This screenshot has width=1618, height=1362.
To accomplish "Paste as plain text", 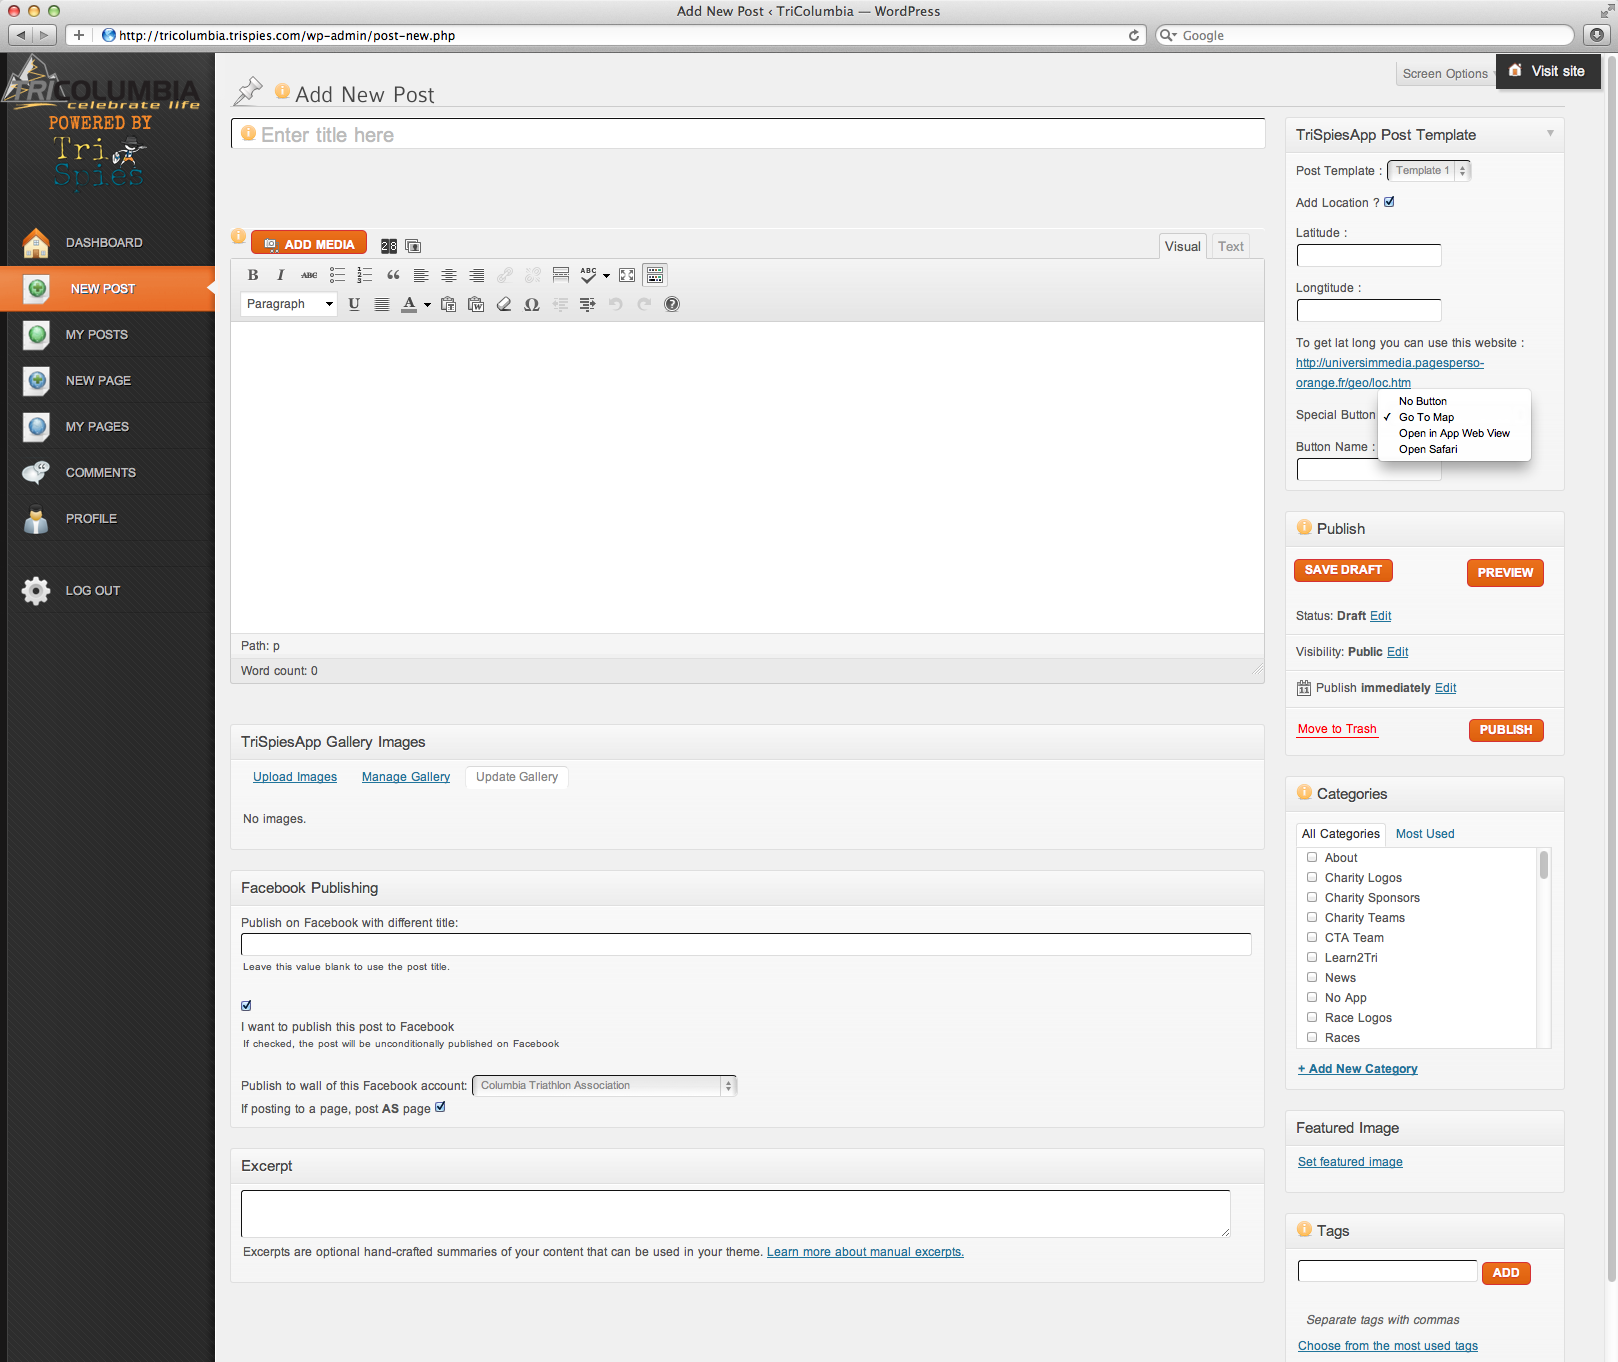I will point(448,304).
